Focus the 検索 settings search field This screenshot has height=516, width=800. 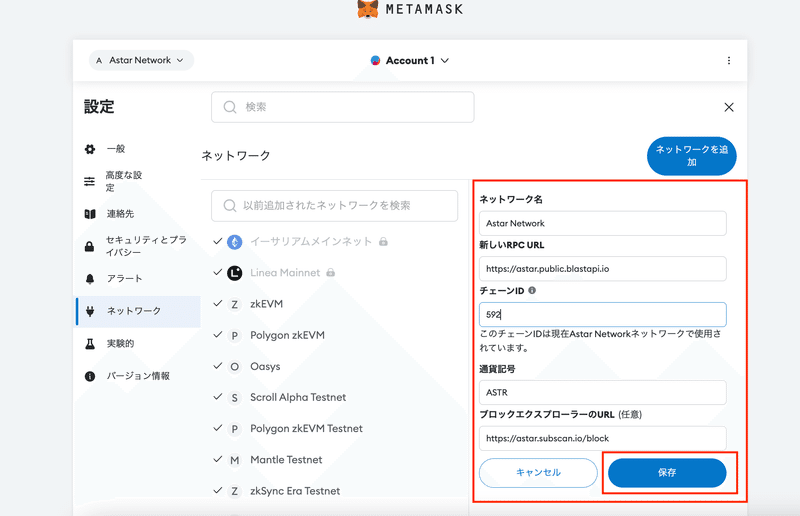click(x=343, y=107)
